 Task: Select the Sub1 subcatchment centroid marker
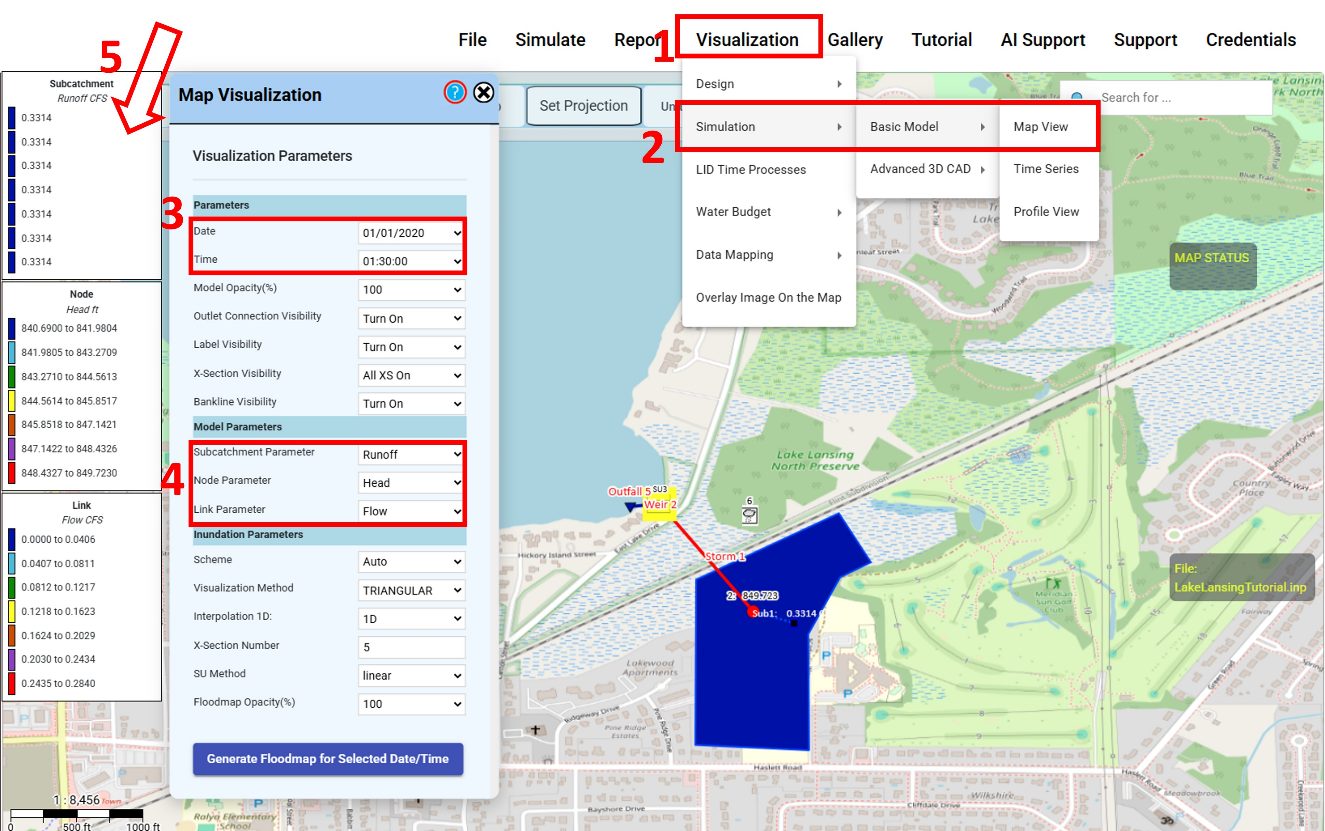pos(794,623)
